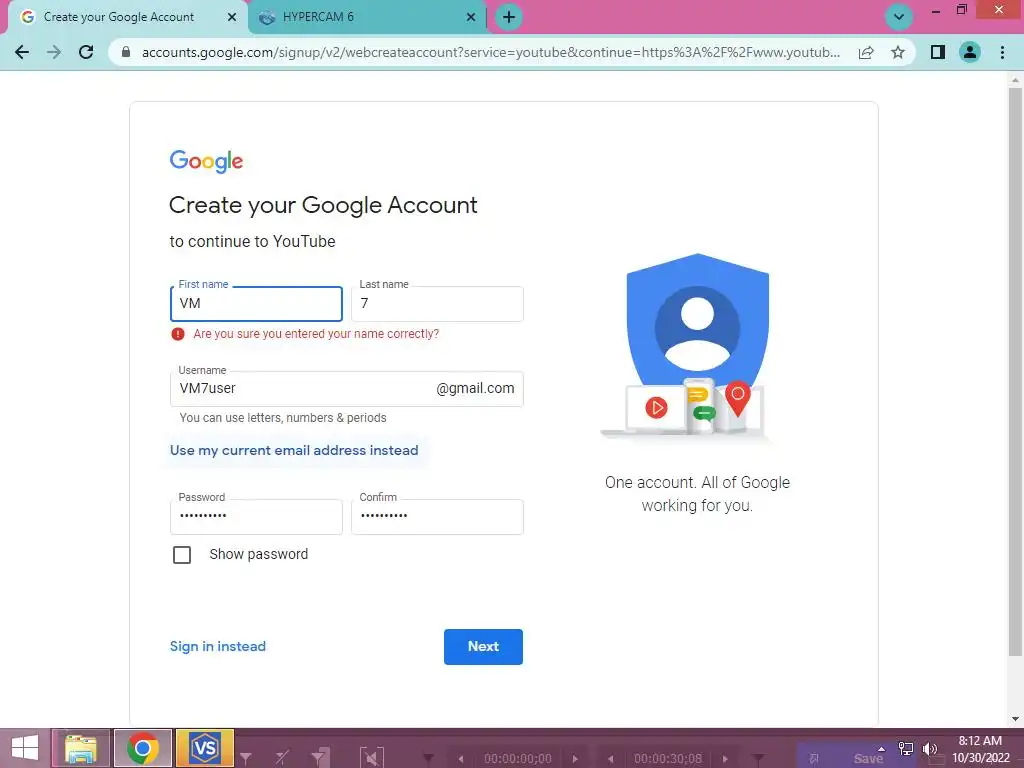This screenshot has height=768, width=1024.
Task: Open the Windows Start menu
Action: click(x=25, y=748)
